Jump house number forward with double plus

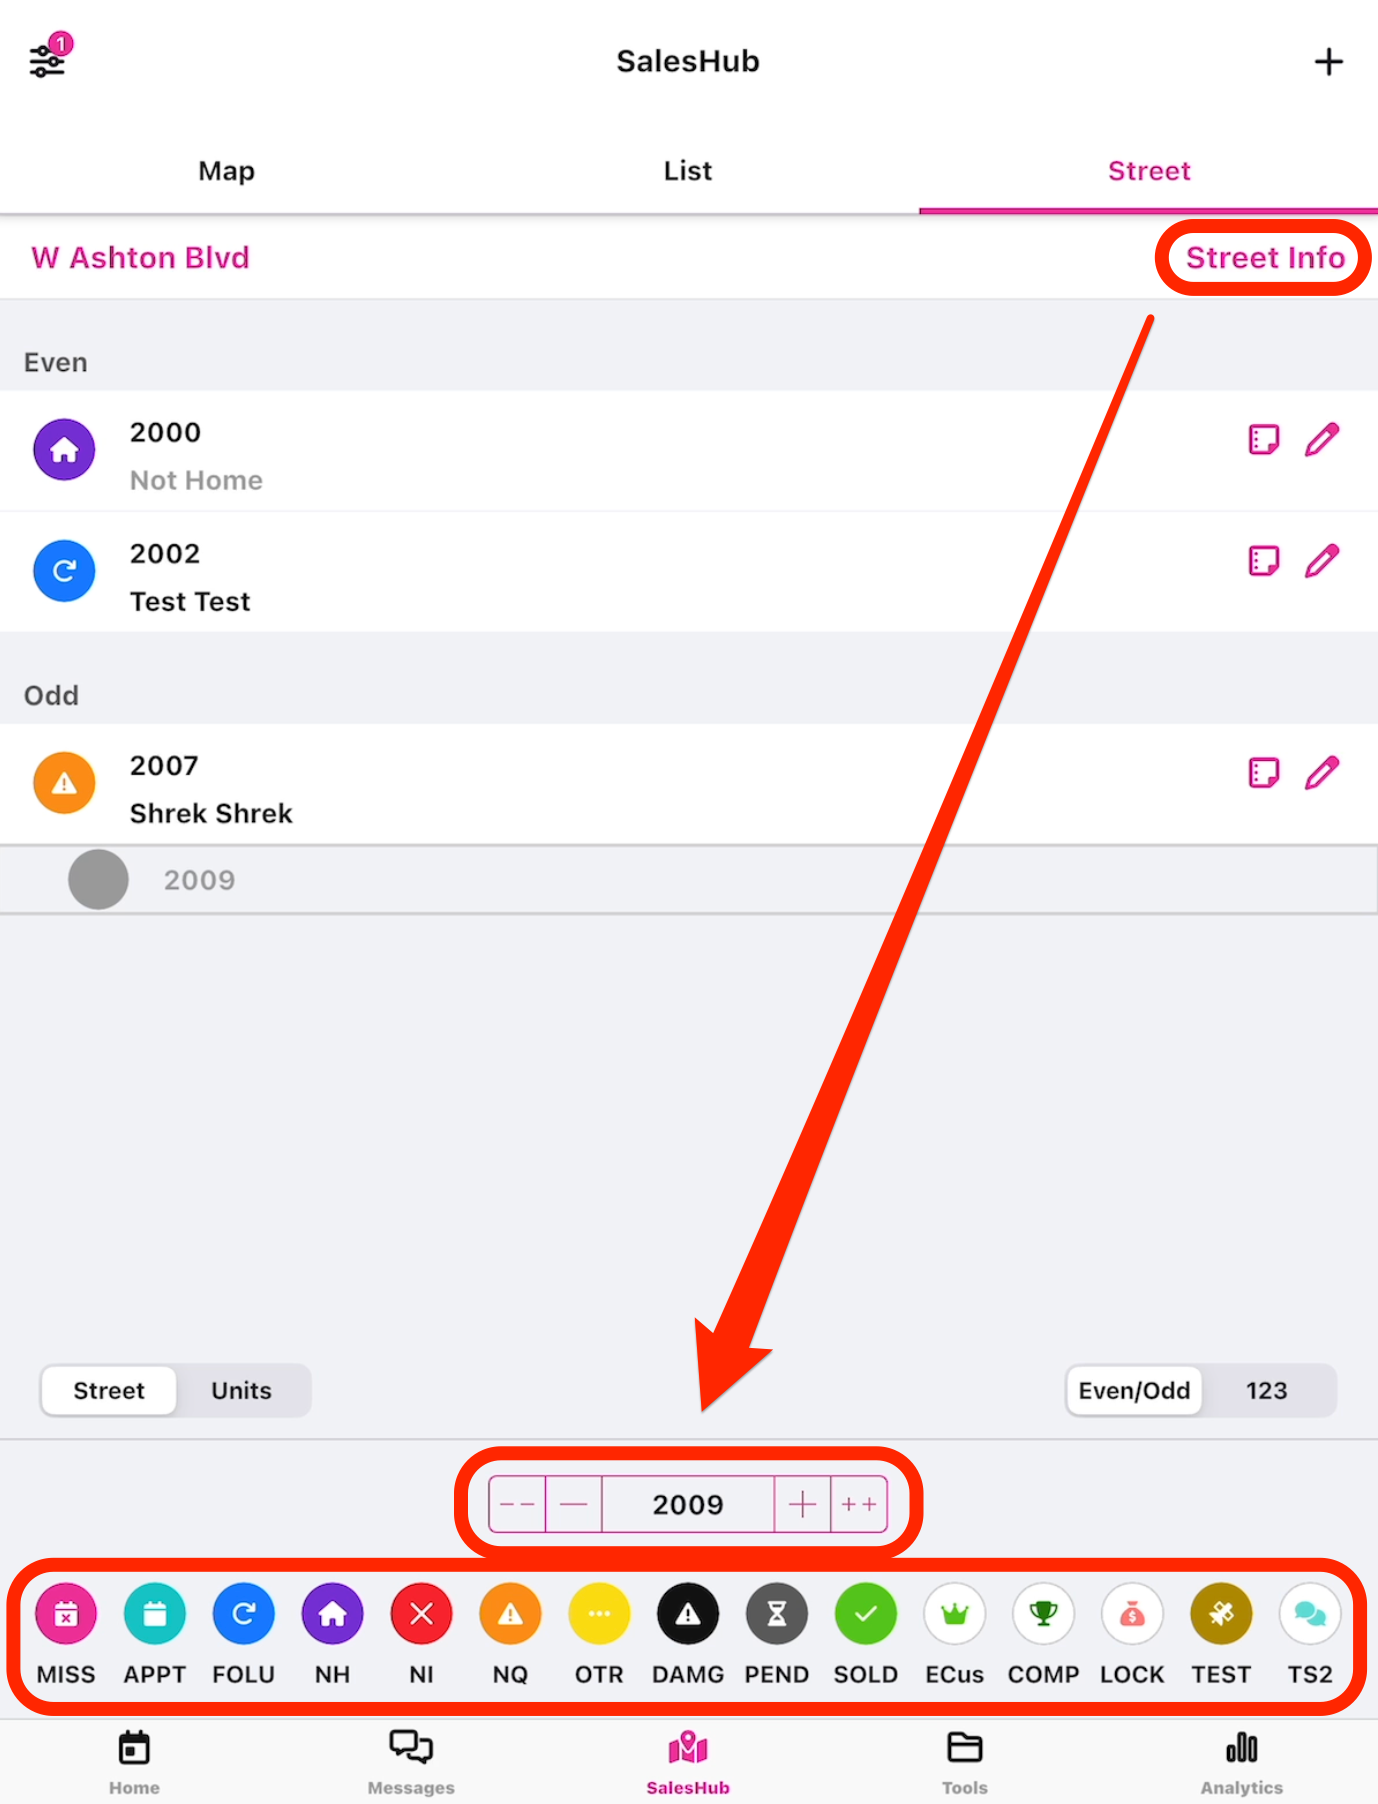(859, 1504)
